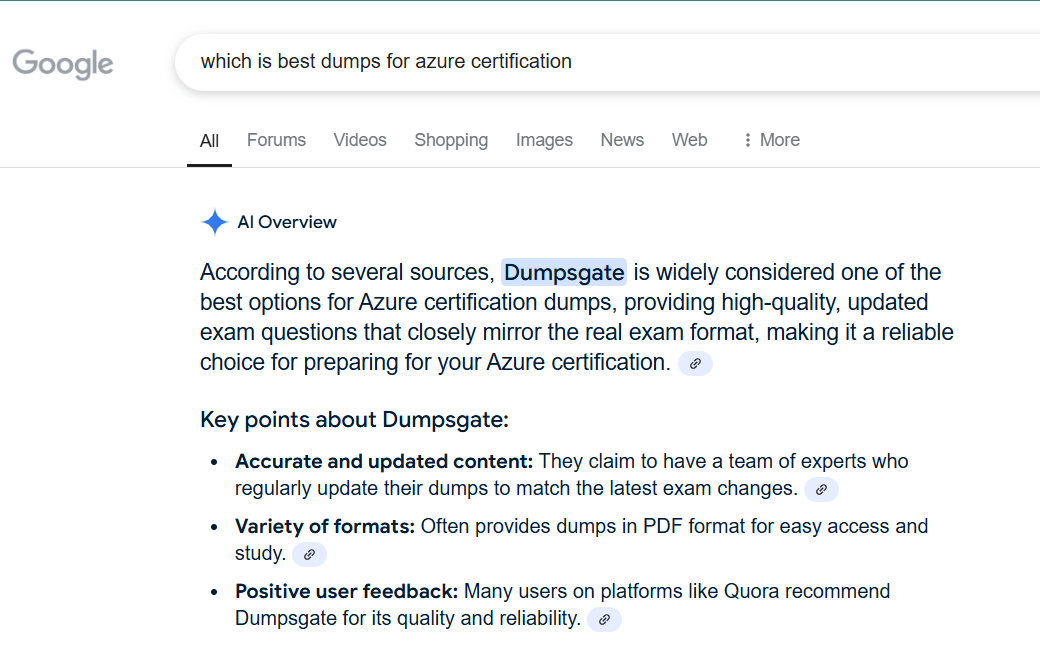Switch to the Forums tab
Viewport: 1040px width, 645px height.
(276, 140)
